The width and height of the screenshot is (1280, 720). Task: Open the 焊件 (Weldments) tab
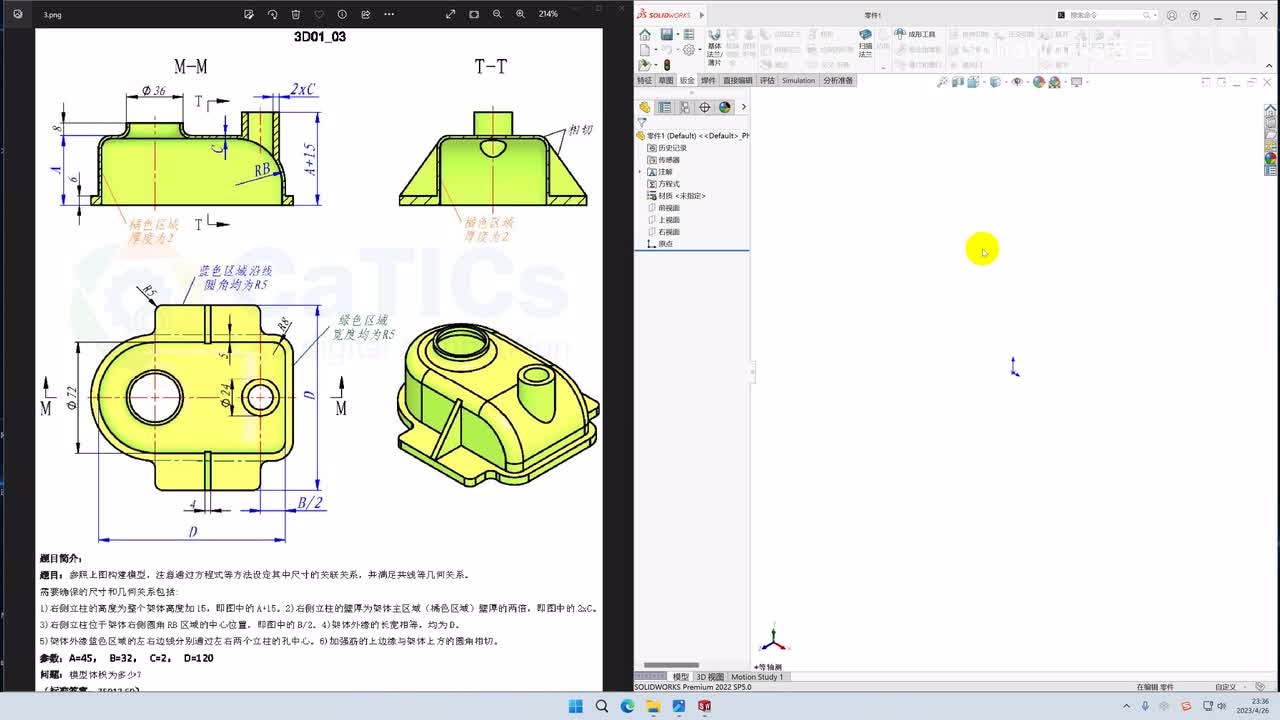point(708,81)
